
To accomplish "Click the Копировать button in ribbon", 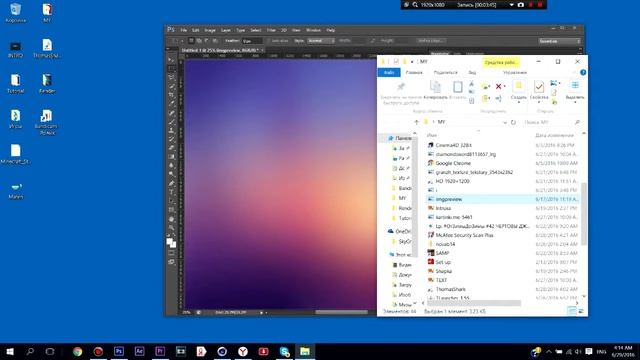I will (436, 90).
